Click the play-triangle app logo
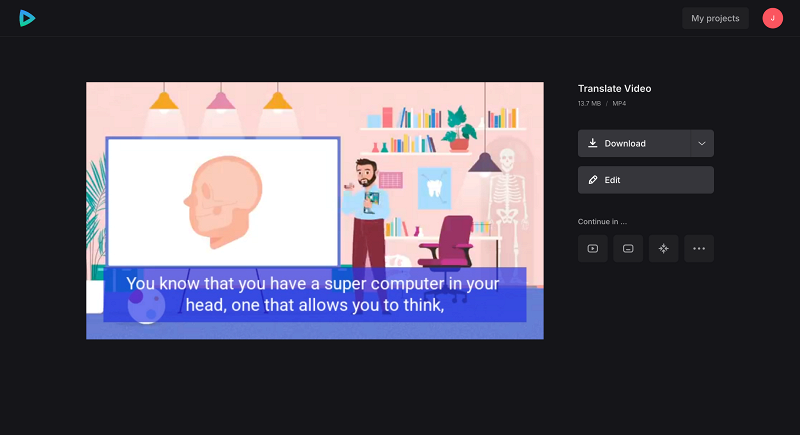 pos(27,18)
